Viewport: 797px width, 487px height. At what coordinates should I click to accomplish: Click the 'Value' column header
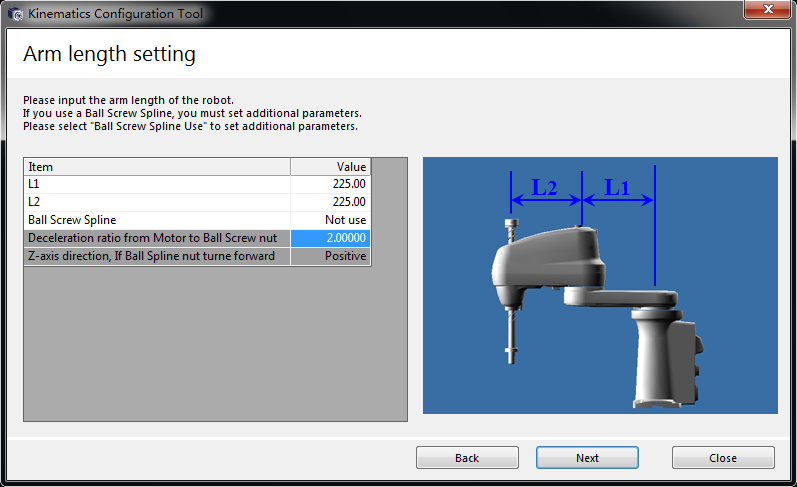tap(330, 167)
